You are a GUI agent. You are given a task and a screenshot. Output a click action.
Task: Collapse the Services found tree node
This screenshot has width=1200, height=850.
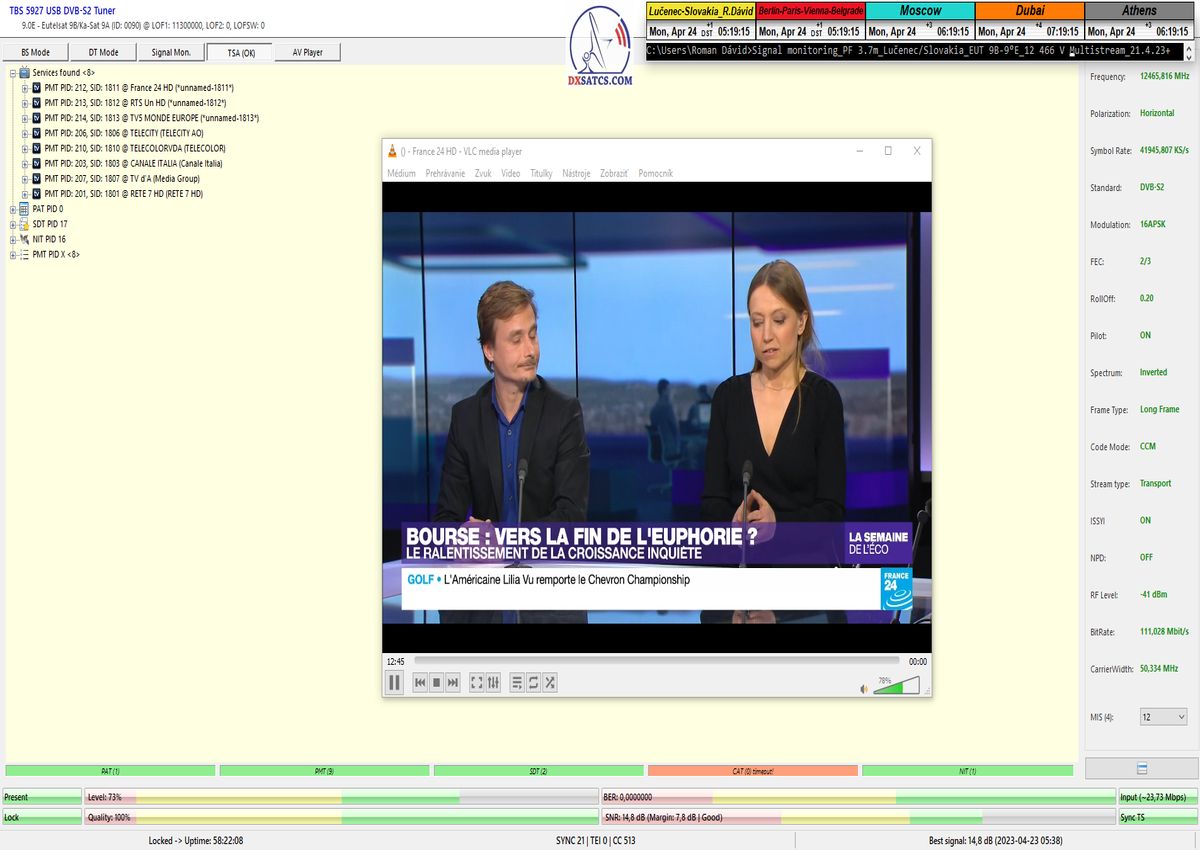click(13, 73)
